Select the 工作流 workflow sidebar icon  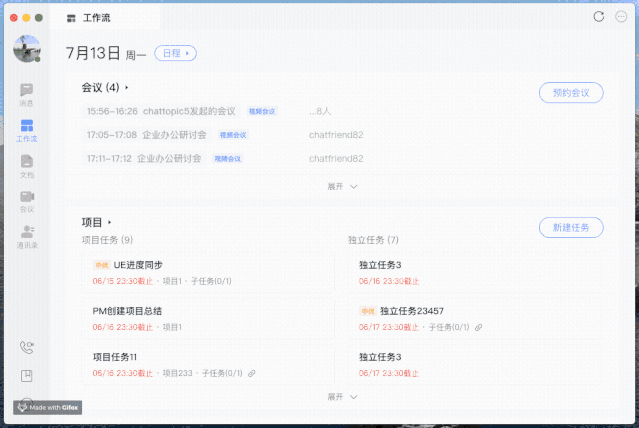(27, 128)
